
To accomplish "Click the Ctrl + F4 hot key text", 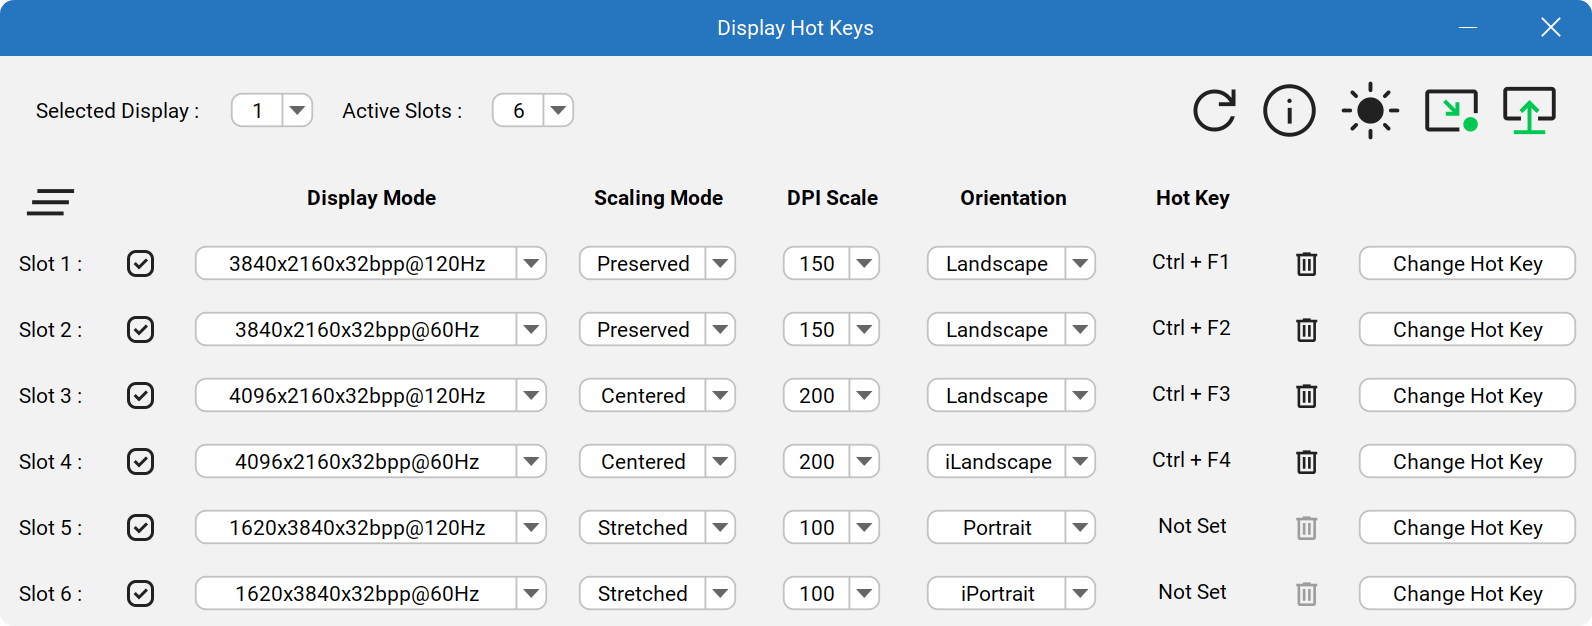I will coord(1191,460).
